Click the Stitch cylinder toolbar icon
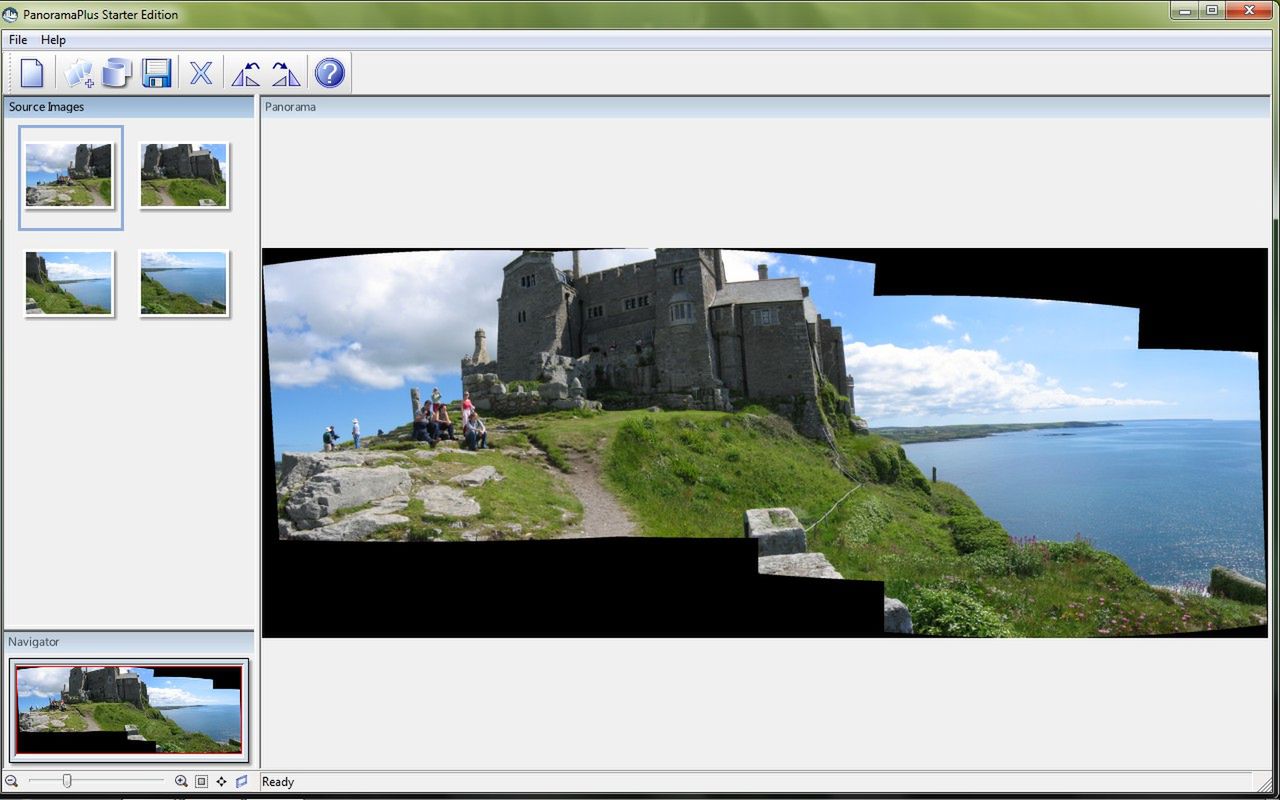Image resolution: width=1280 pixels, height=800 pixels. [x=116, y=73]
